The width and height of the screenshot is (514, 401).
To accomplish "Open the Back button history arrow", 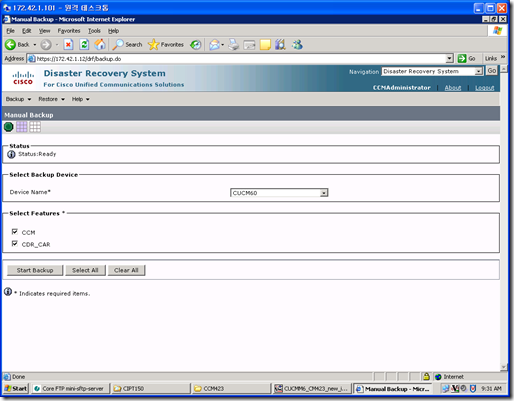I will point(35,45).
